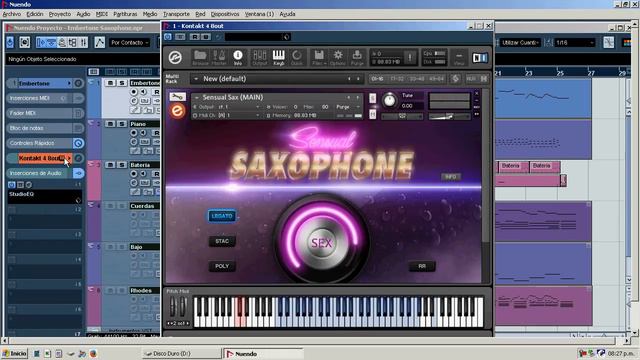
Task: Click the Nuendo color palette icon
Action: pyautogui.click(x=627, y=42)
